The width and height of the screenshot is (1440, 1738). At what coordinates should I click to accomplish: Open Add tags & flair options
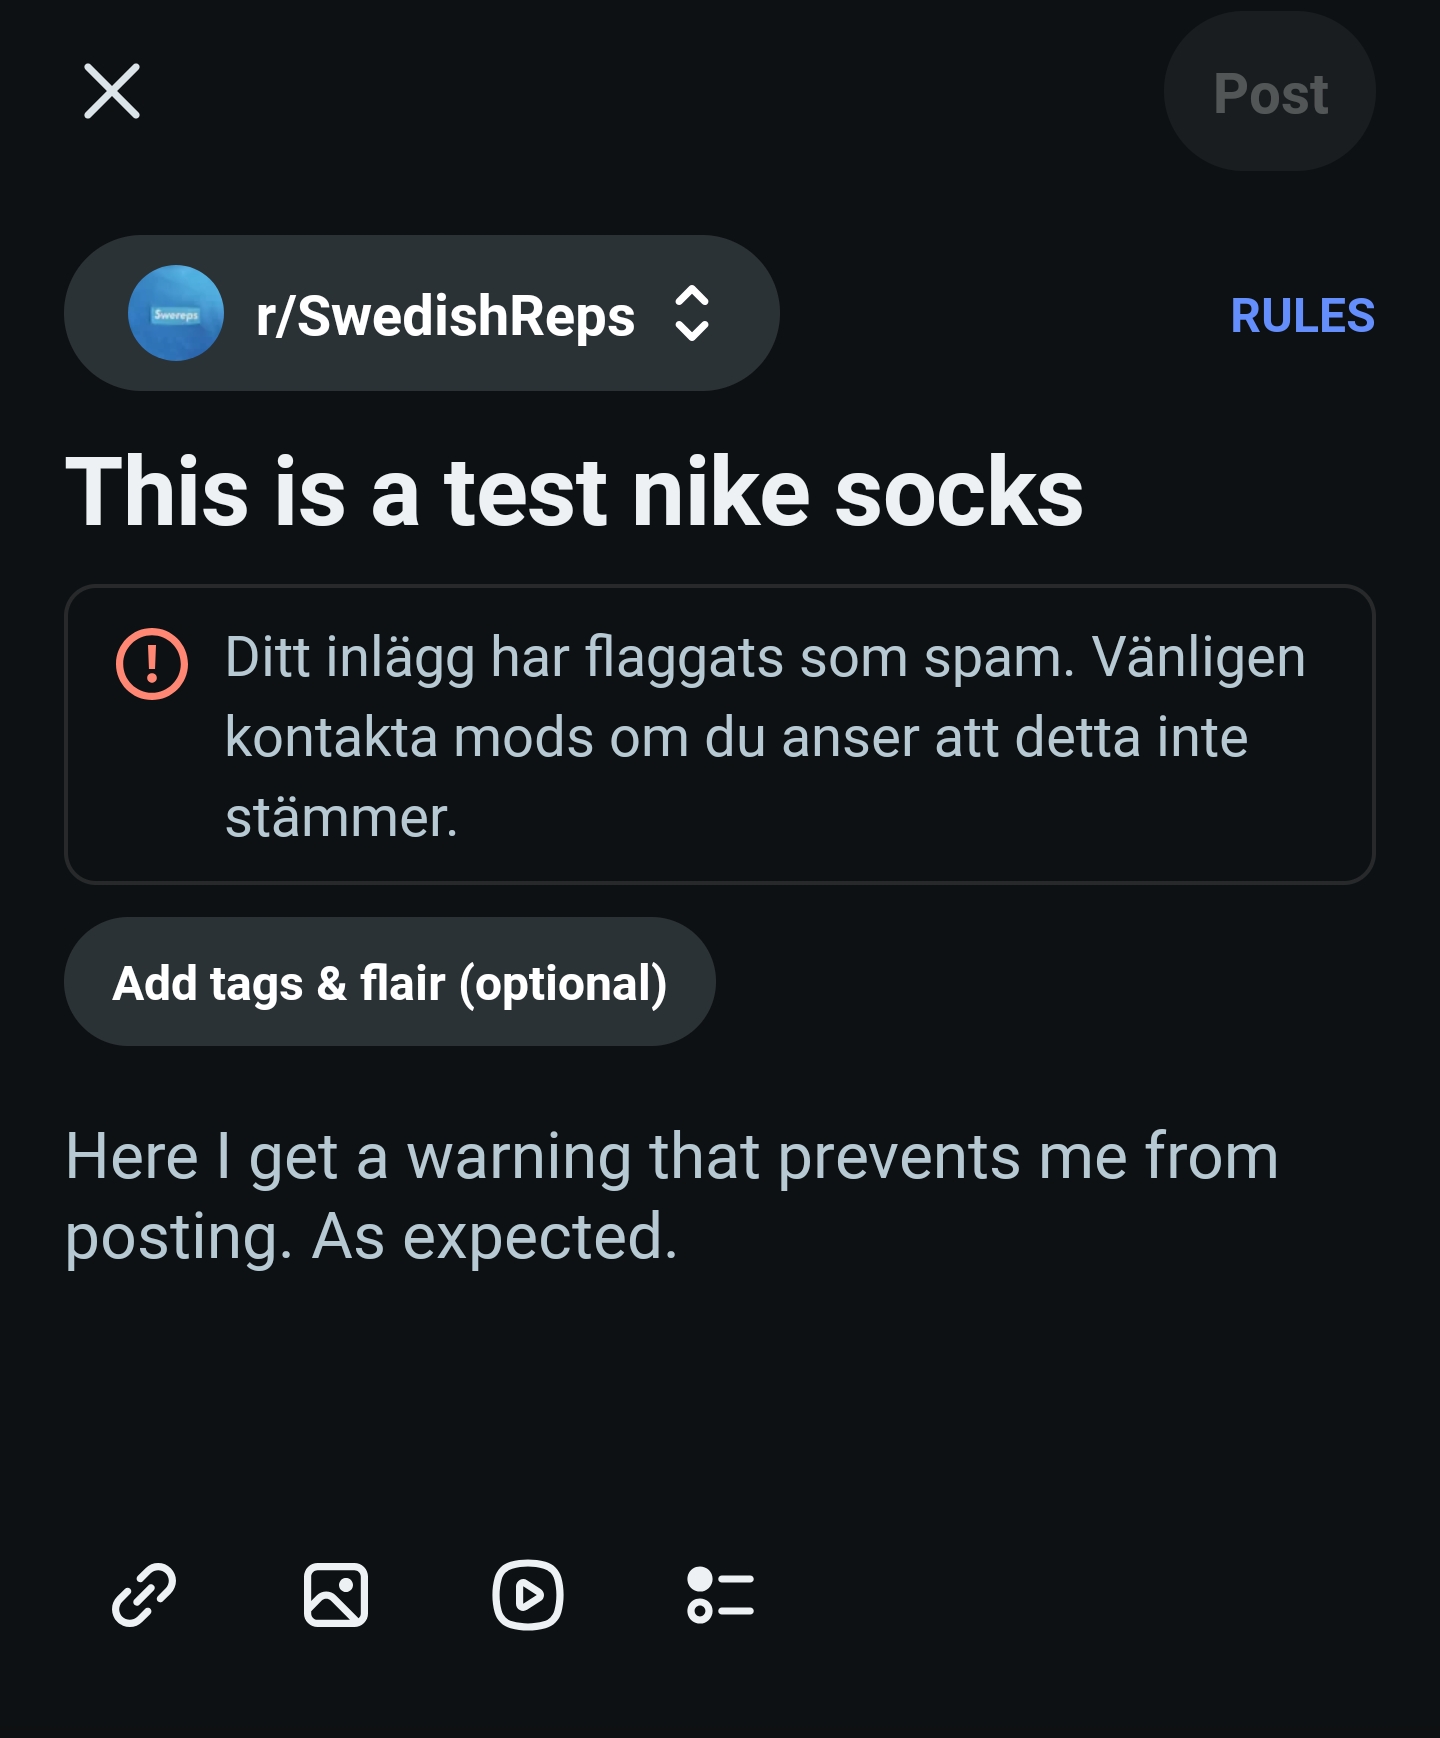click(390, 982)
